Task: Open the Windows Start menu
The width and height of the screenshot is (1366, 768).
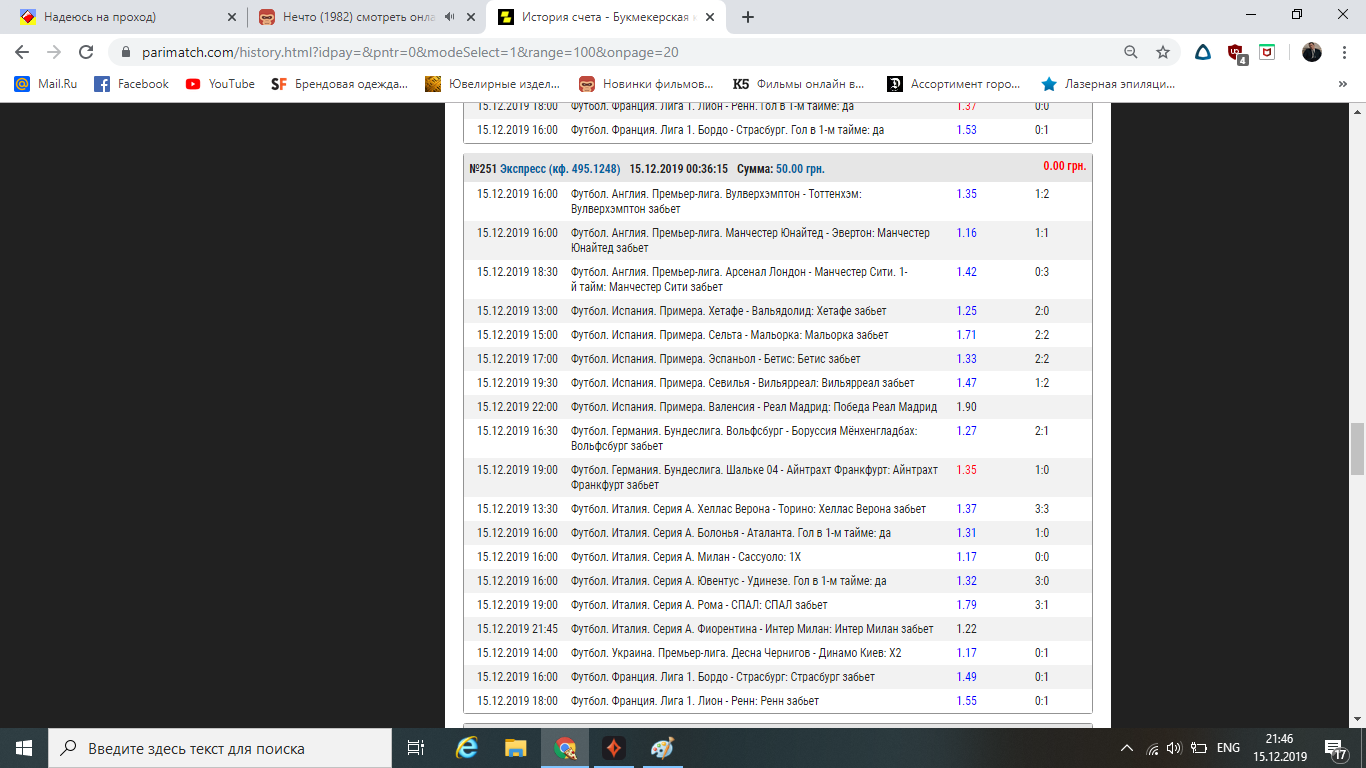Action: [24, 748]
